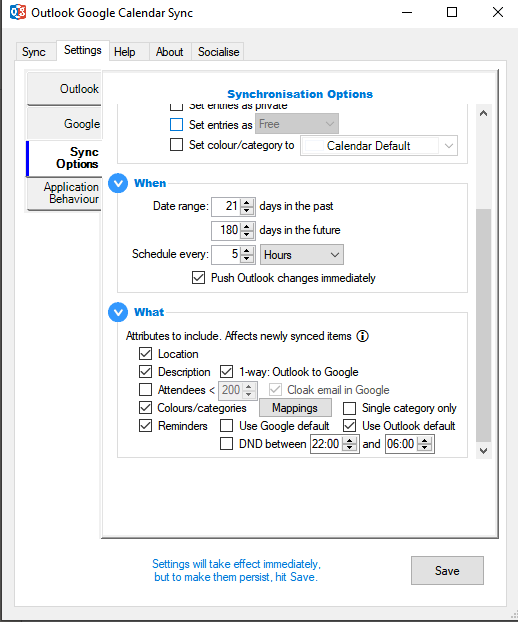Increase days in the past stepper
518x622 pixels.
(247, 202)
